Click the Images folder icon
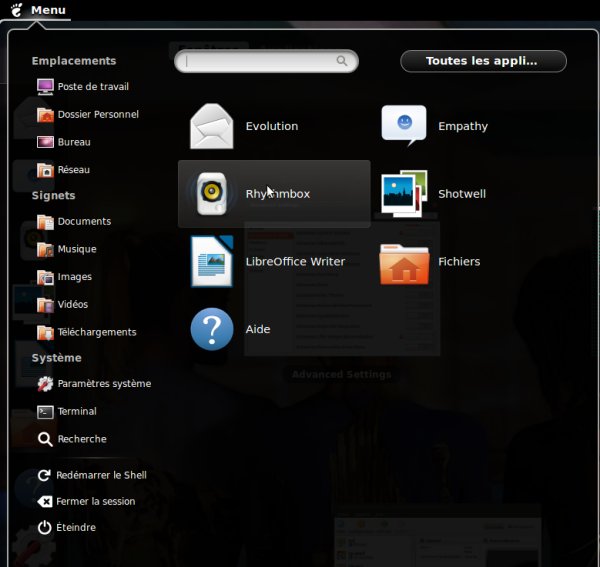Image resolution: width=600 pixels, height=567 pixels. point(45,277)
